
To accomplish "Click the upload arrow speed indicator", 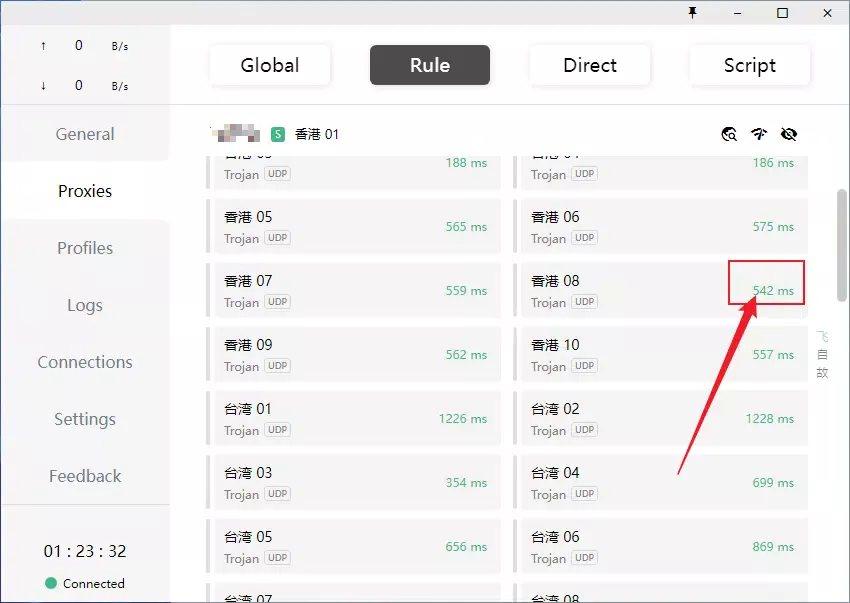I will click(x=43, y=46).
